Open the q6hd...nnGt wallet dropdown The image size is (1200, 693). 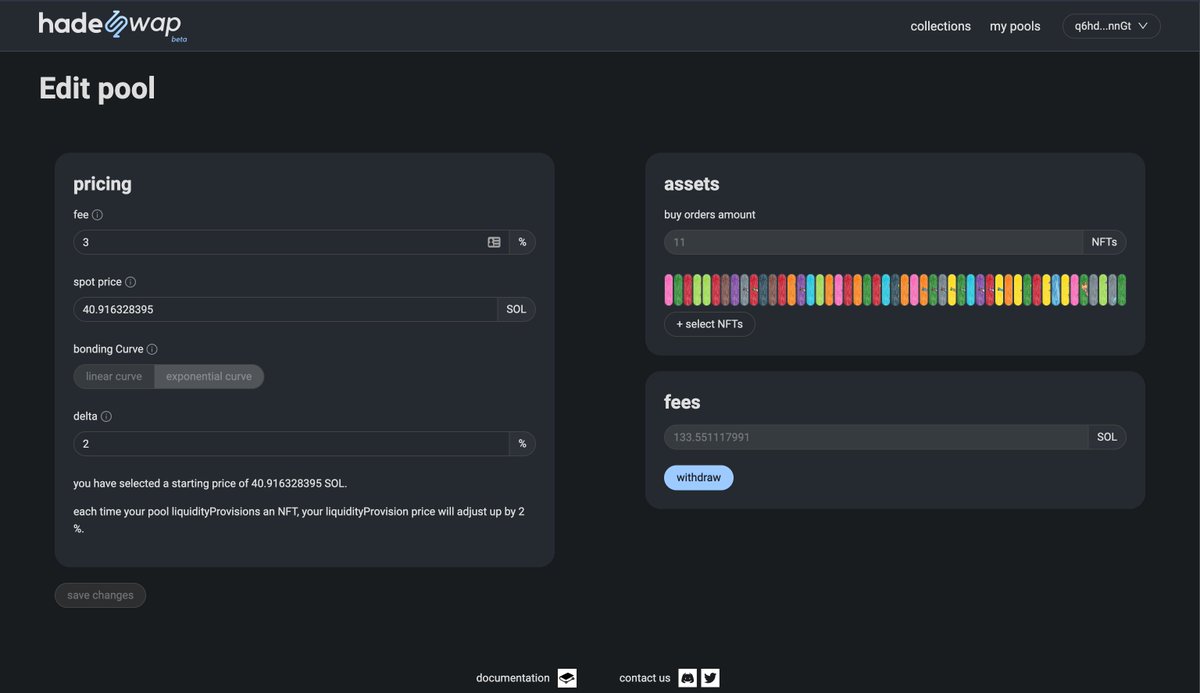(x=1111, y=26)
